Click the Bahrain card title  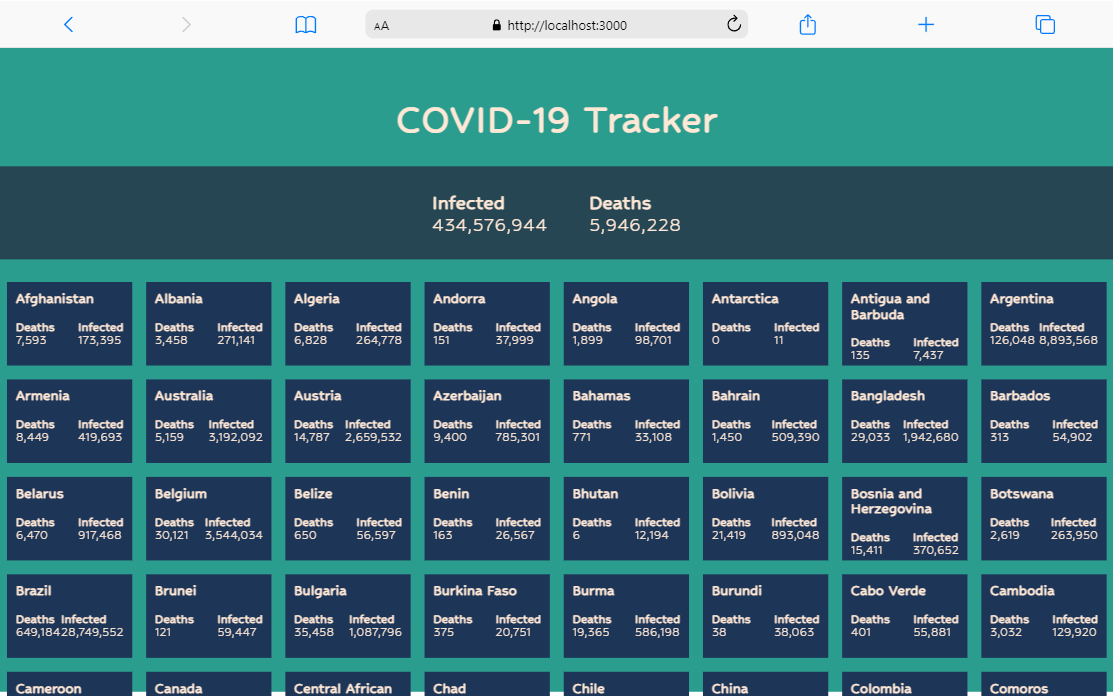click(735, 396)
